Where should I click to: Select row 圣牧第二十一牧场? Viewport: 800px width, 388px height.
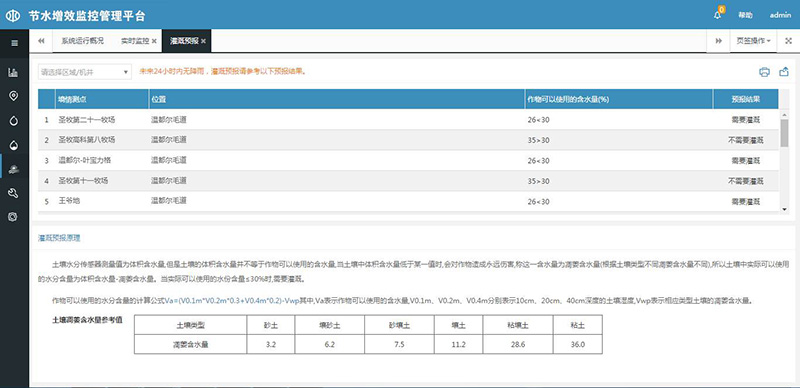point(408,119)
